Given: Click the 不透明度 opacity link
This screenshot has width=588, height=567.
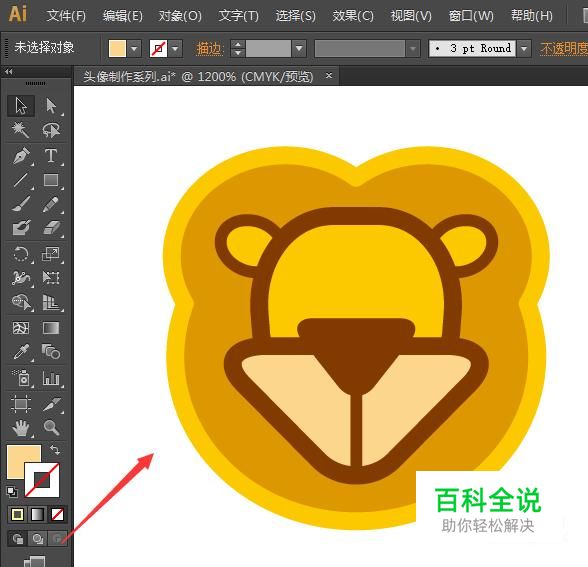Looking at the screenshot, I should click(x=564, y=48).
